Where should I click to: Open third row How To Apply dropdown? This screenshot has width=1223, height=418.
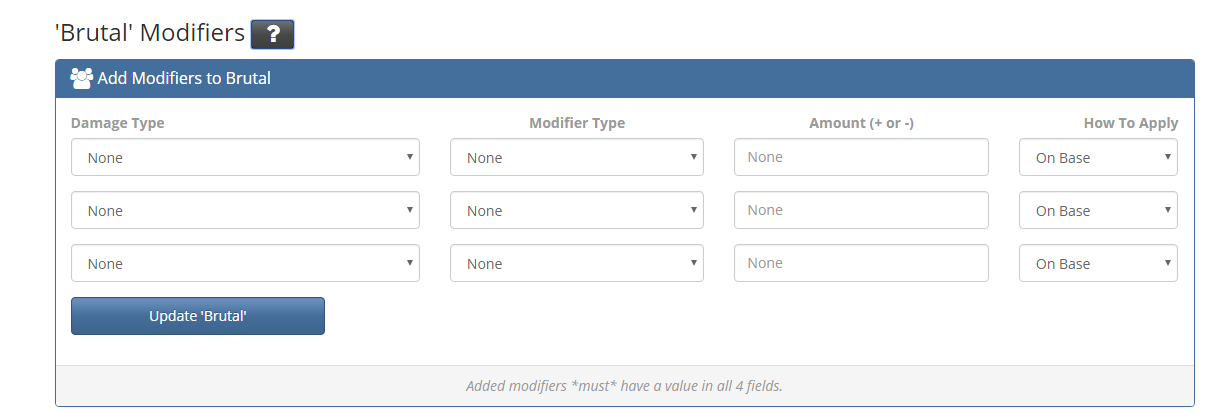tap(1098, 263)
